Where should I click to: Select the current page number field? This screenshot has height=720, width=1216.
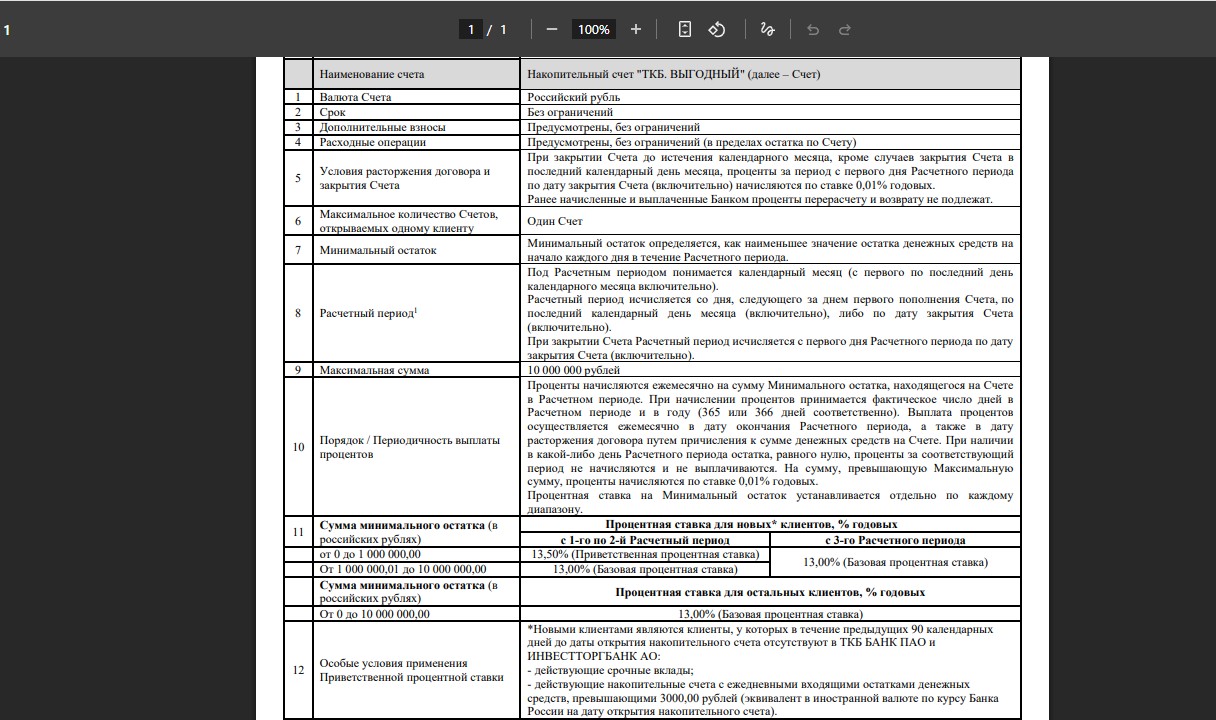point(471,29)
